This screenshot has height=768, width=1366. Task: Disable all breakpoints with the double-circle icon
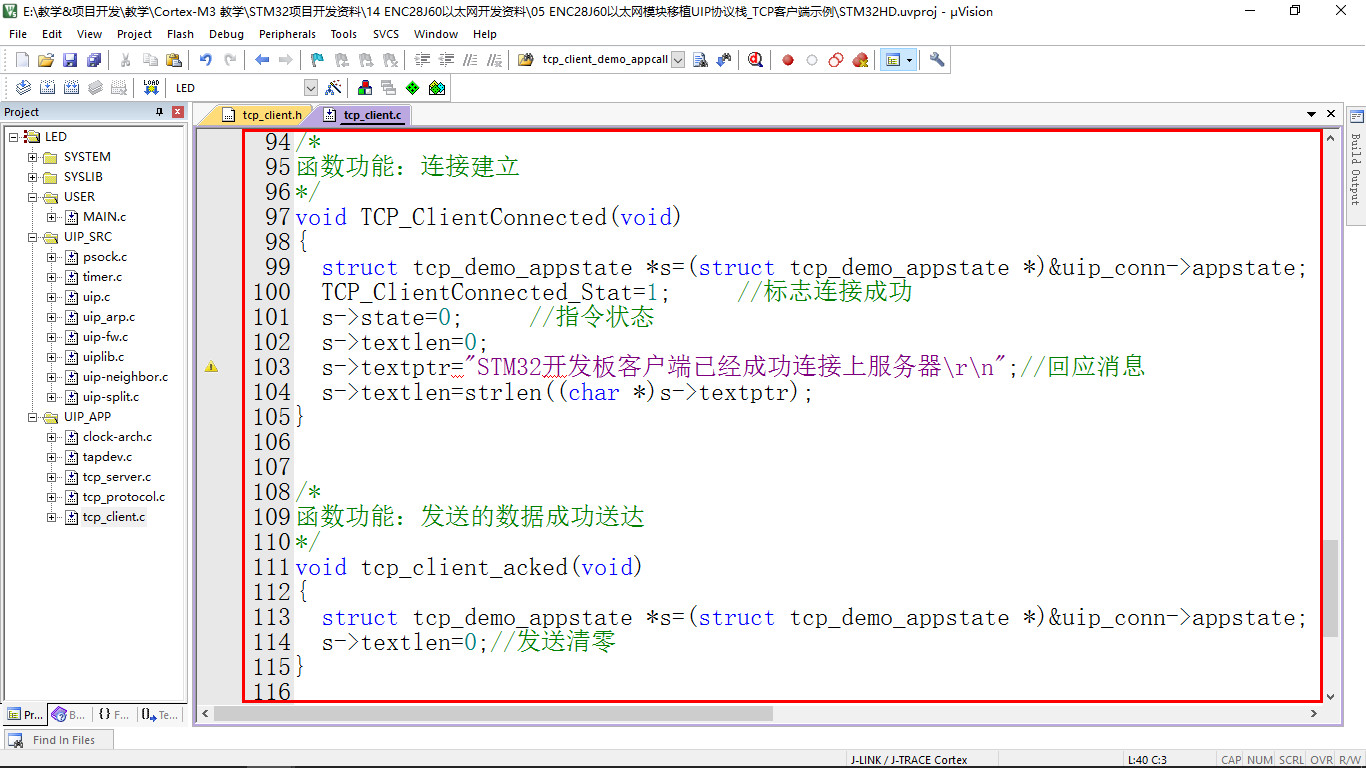pos(836,60)
